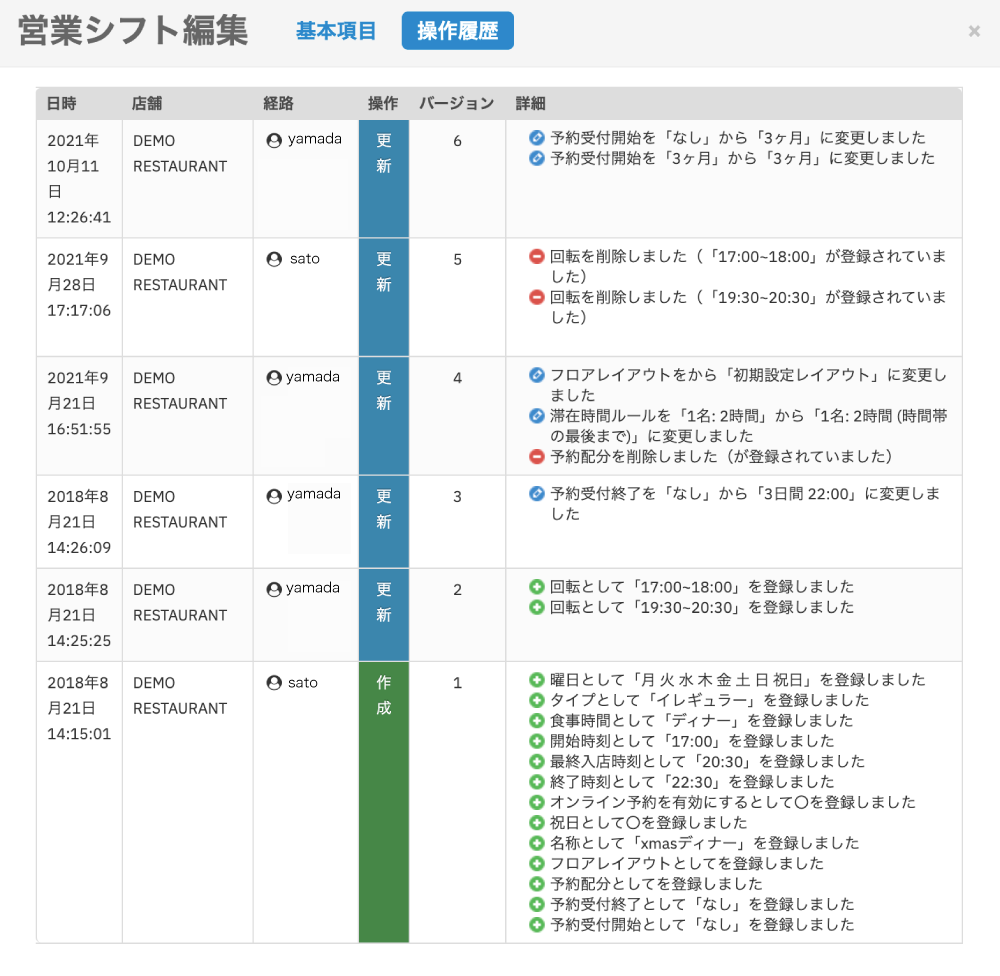Click version number 5
The width and height of the screenshot is (1000, 976).
457,260
